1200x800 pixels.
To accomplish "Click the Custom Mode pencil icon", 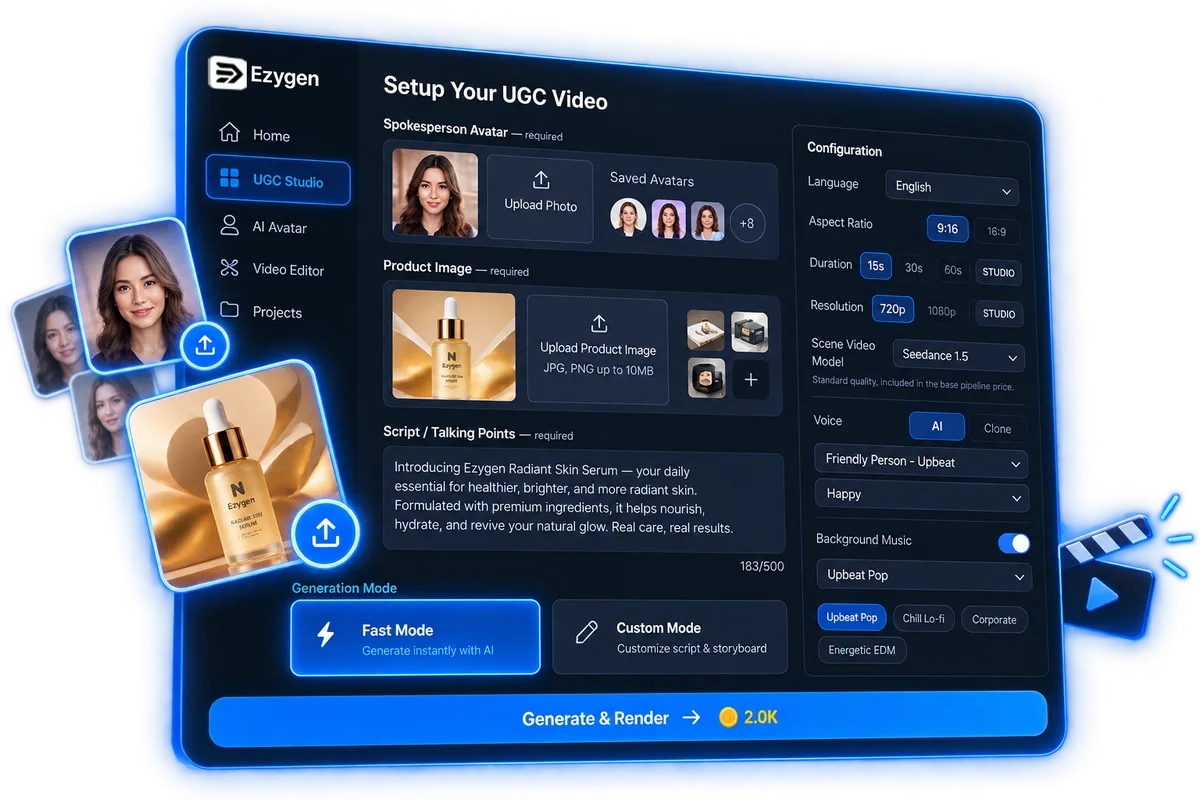I will (587, 632).
